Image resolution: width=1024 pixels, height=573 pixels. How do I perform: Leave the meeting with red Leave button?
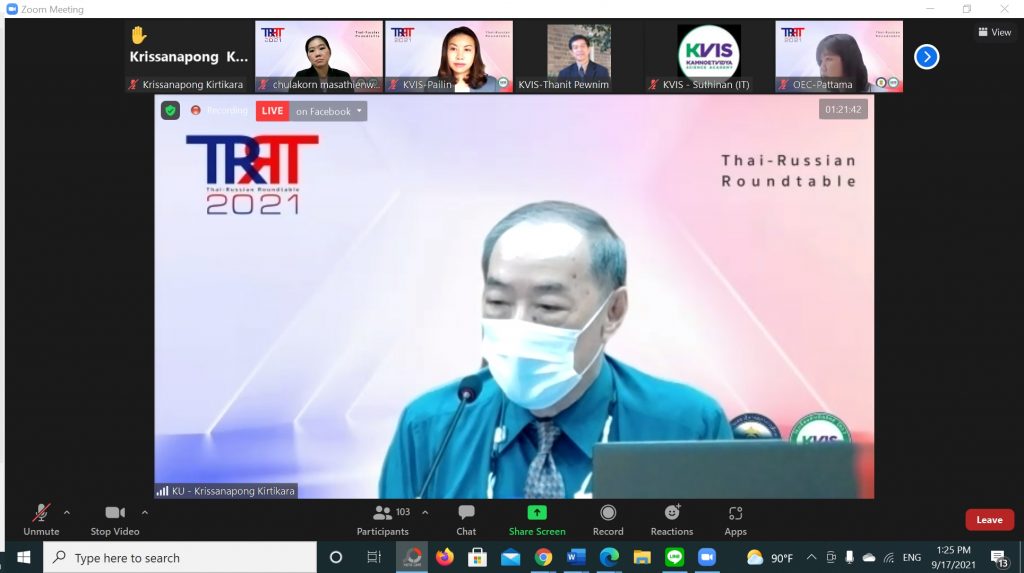(x=989, y=520)
